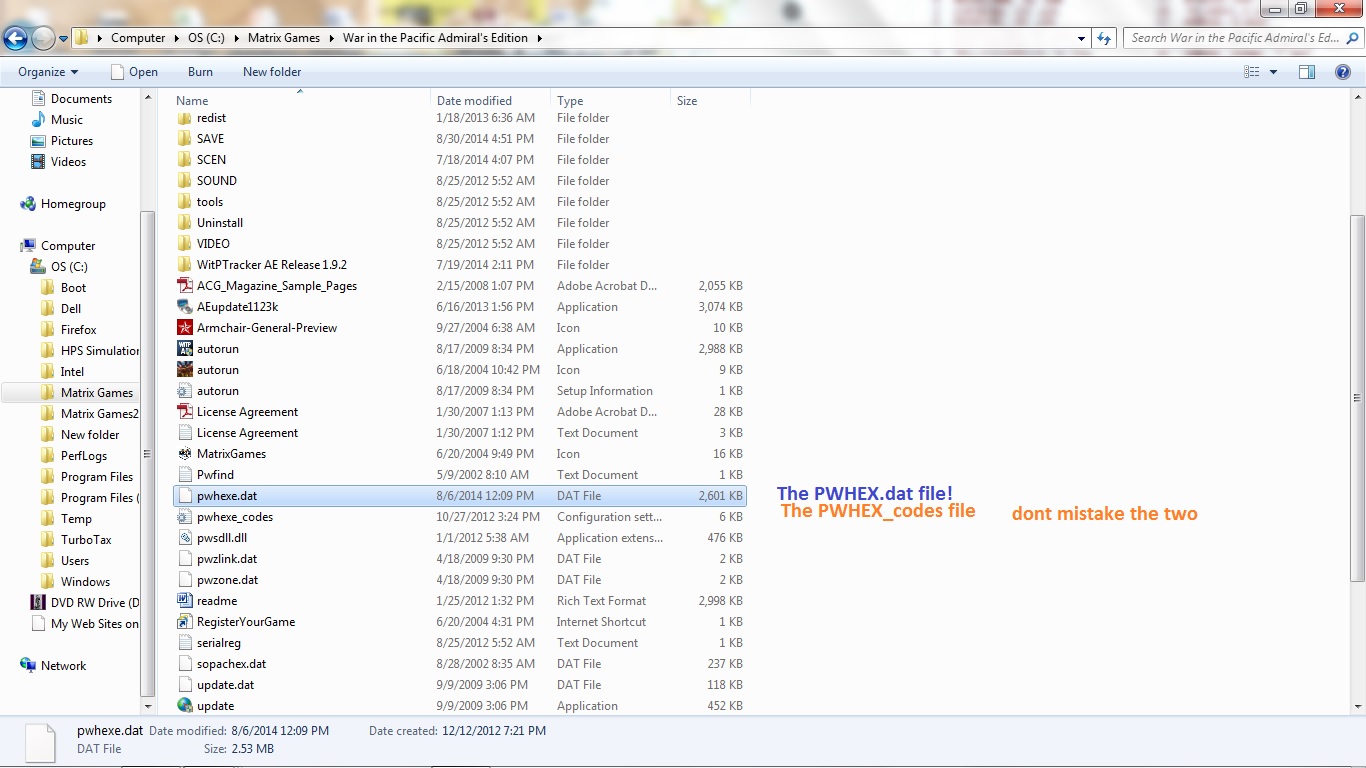Click the Back navigation arrow button
The height and width of the screenshot is (768, 1366).
(x=16, y=38)
